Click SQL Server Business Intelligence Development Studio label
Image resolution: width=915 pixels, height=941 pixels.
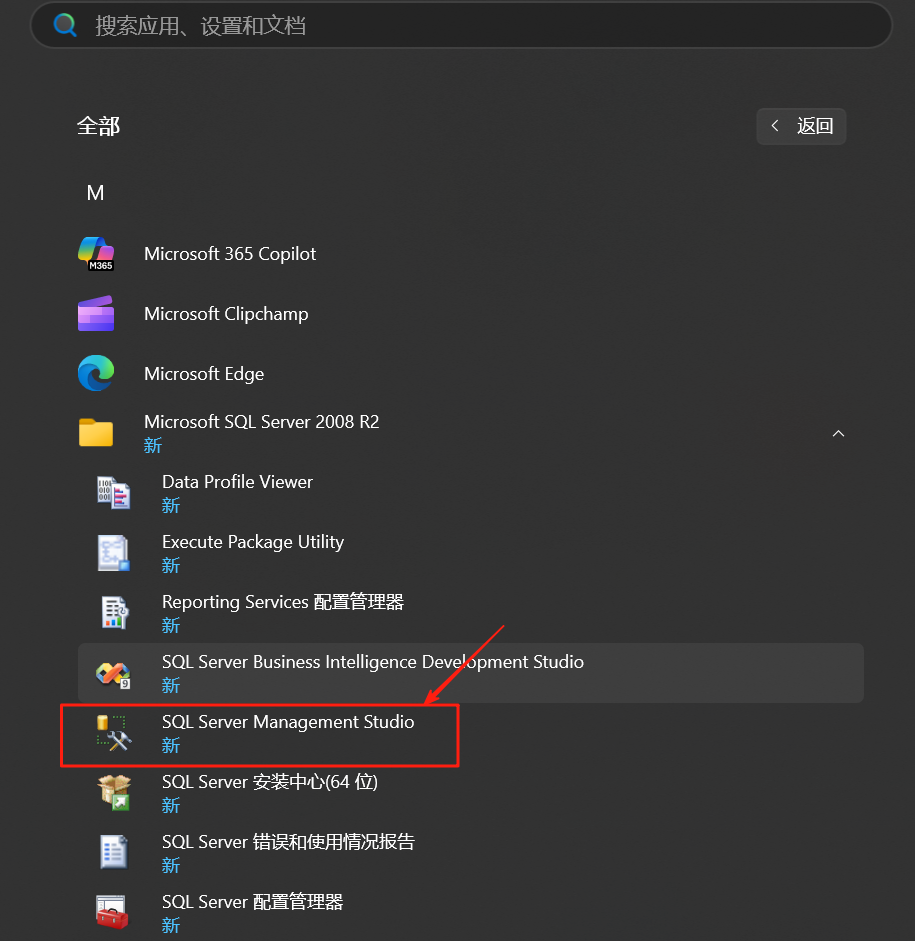click(373, 662)
